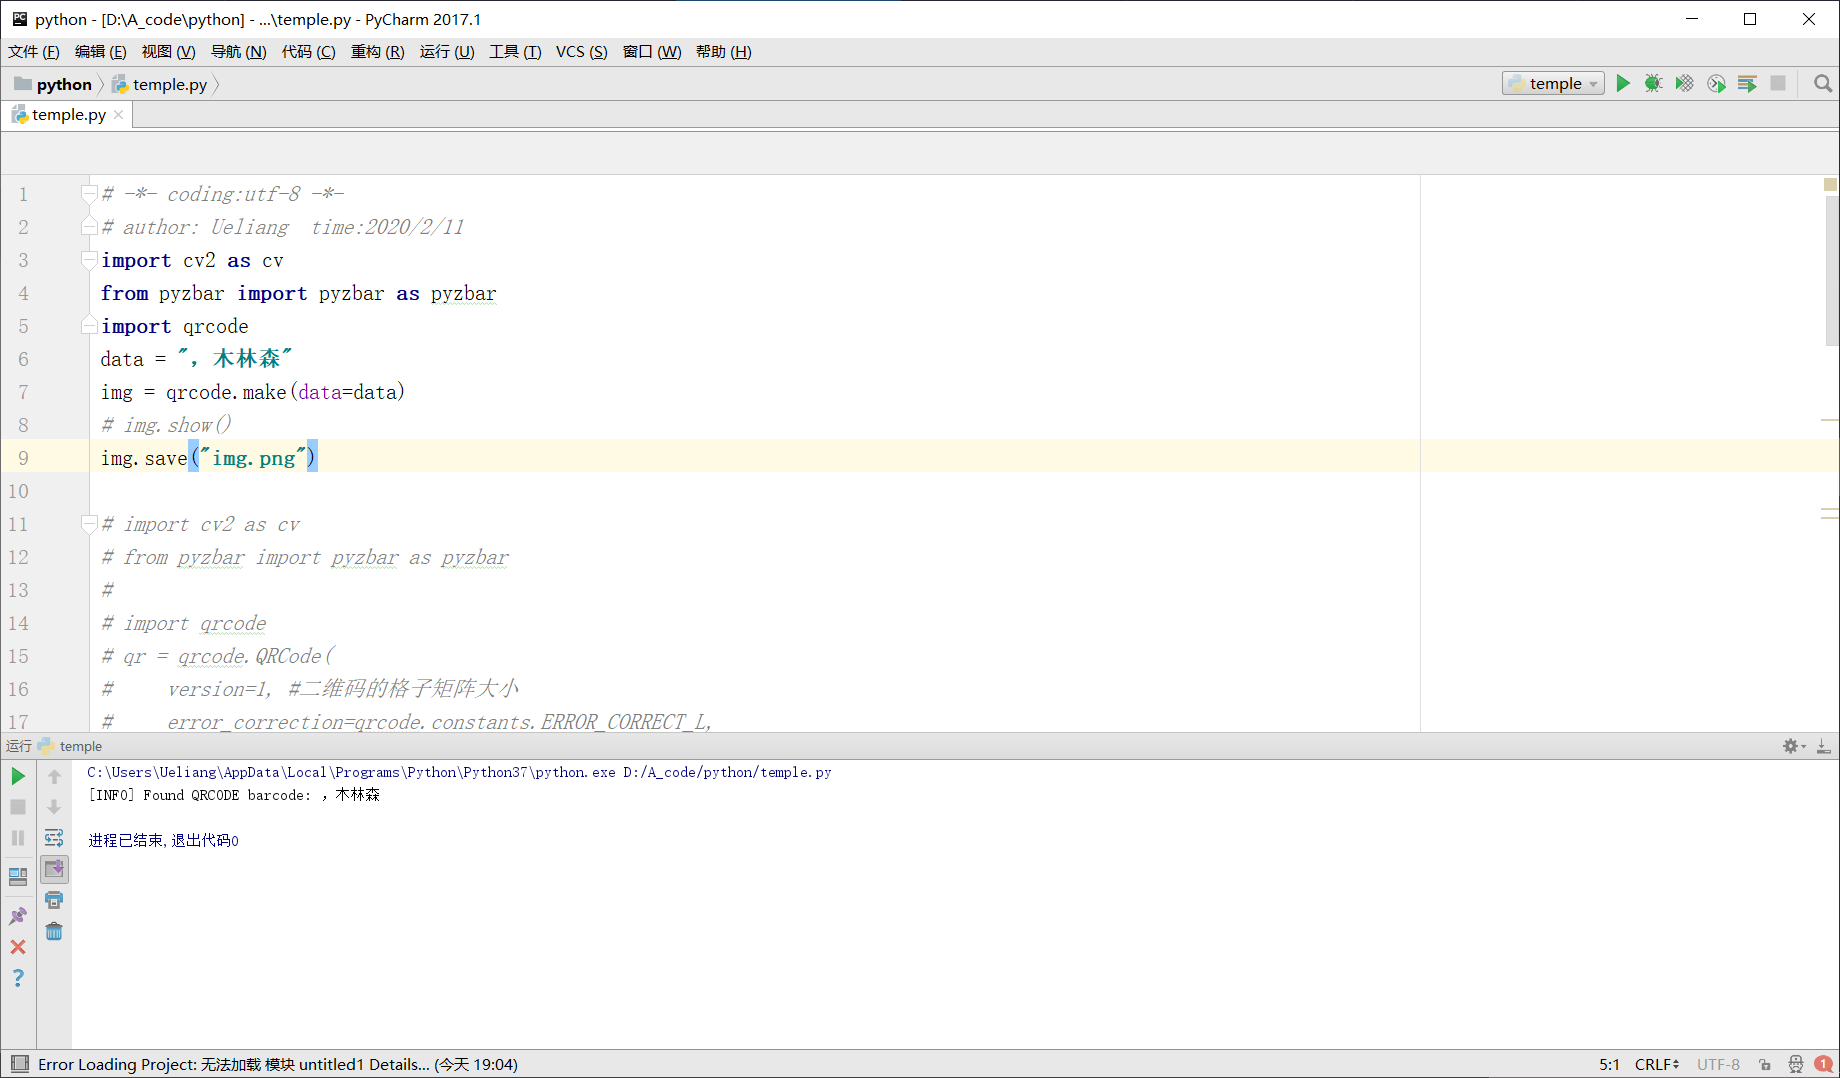Open Search Everywhere magnifier
1840x1078 pixels.
(x=1822, y=83)
